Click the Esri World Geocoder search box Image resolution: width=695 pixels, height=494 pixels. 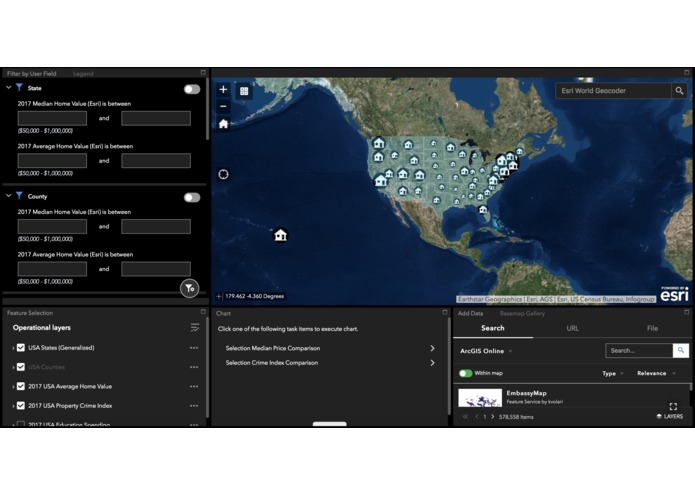pyautogui.click(x=613, y=91)
